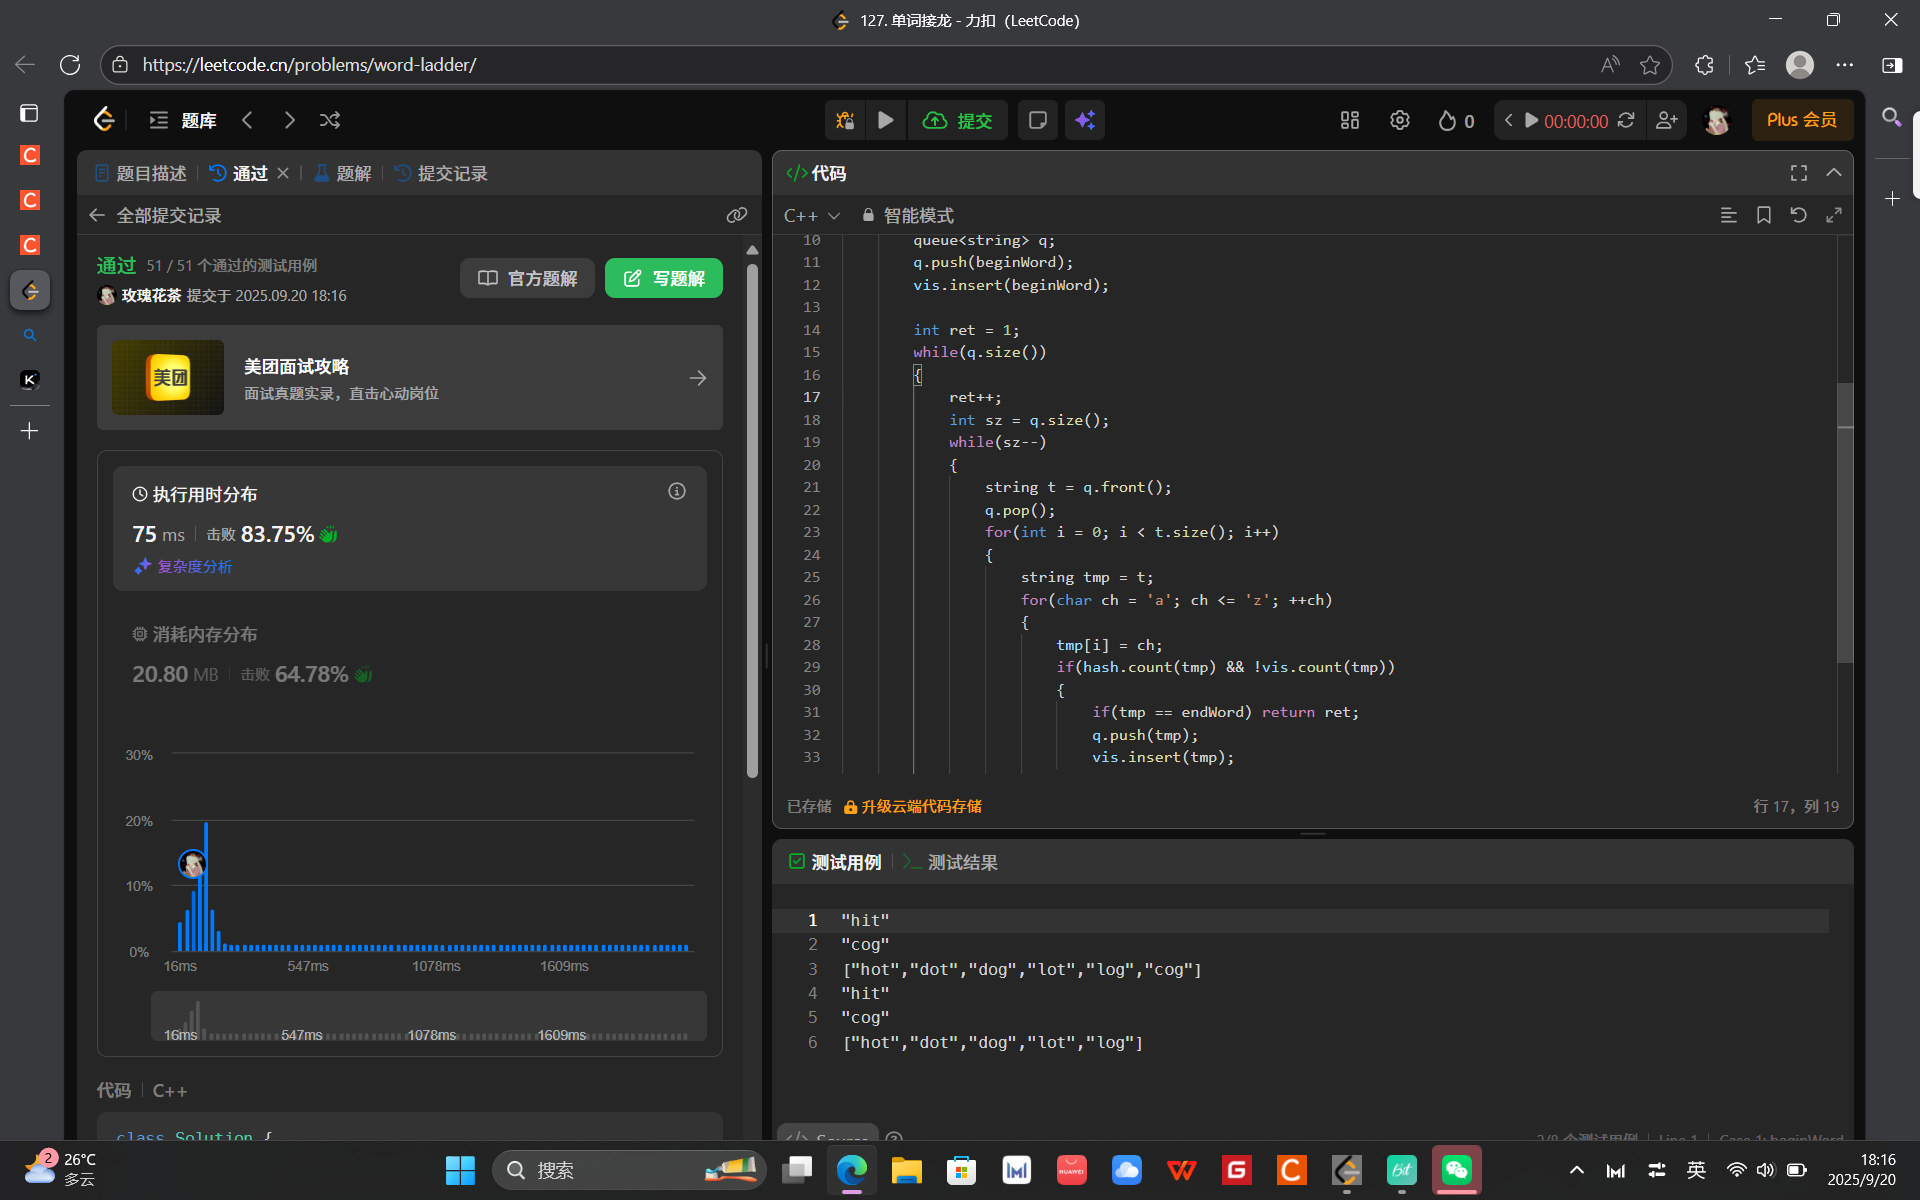Toggle the browser tab actions sidebar icon
The width and height of the screenshot is (1920, 1200).
pos(29,113)
